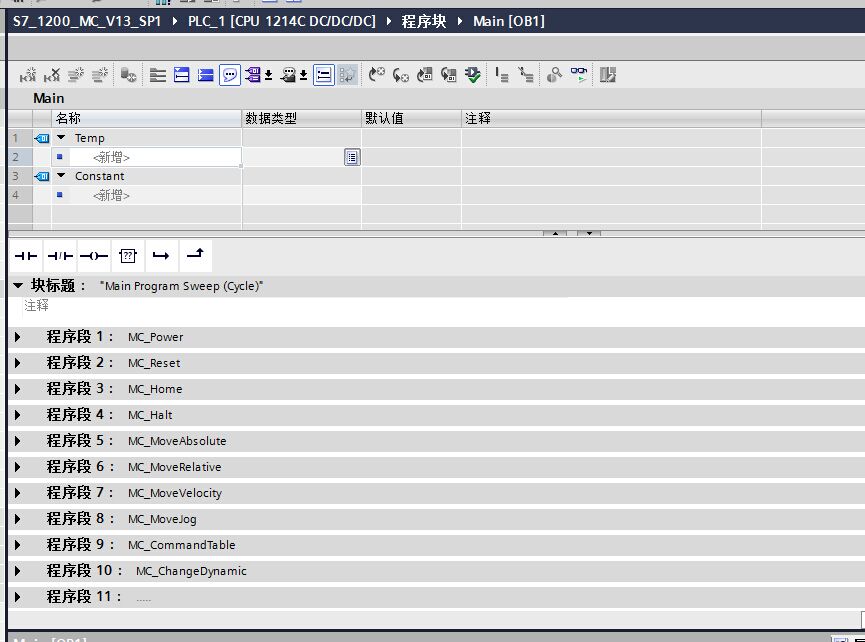Viewport: 865px width, 642px height.
Task: Open data type selector in row 2
Action: tap(352, 157)
